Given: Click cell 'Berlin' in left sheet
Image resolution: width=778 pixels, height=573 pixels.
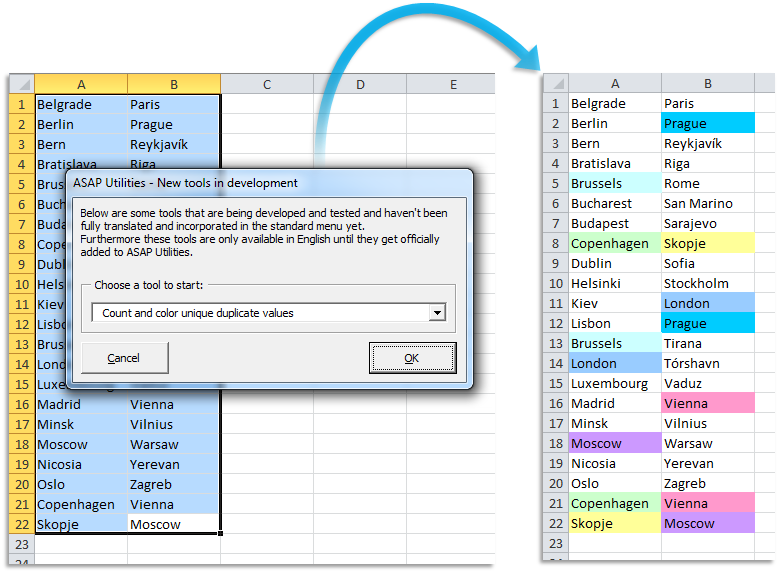Looking at the screenshot, I should click(x=81, y=124).
